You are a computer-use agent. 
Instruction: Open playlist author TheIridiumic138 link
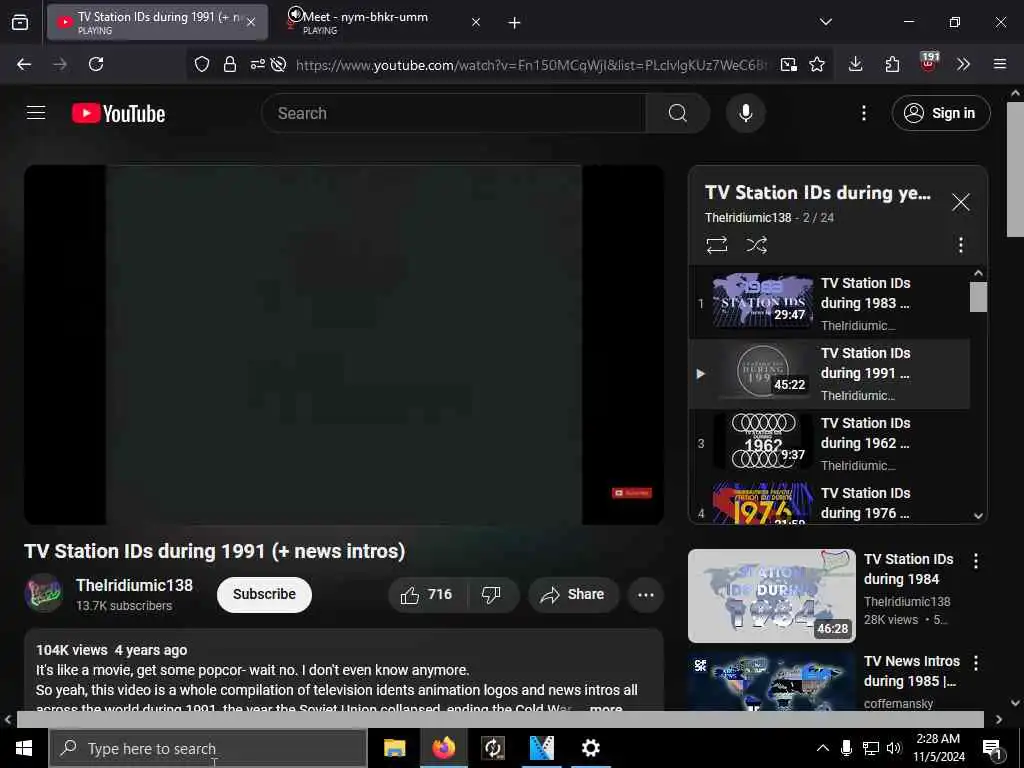point(748,217)
